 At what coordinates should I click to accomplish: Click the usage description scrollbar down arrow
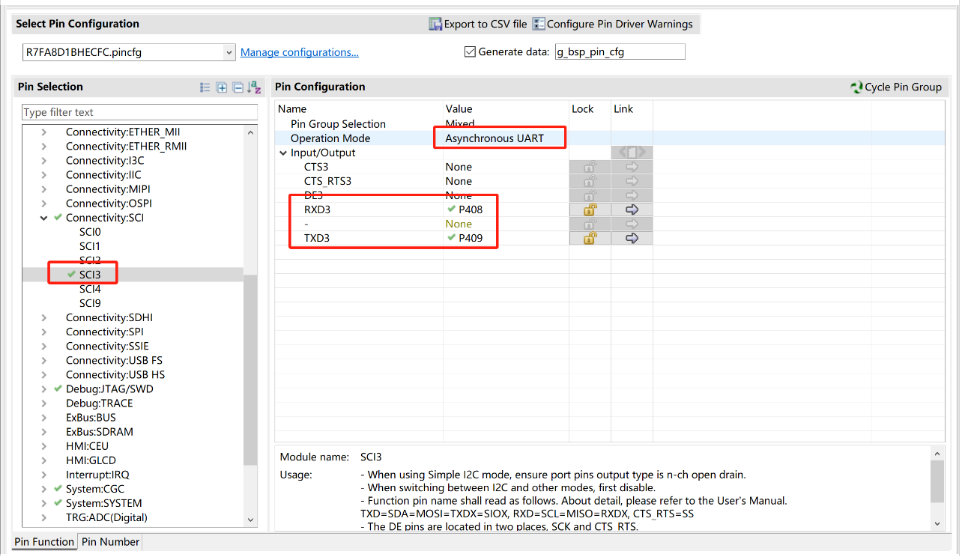pos(937,524)
